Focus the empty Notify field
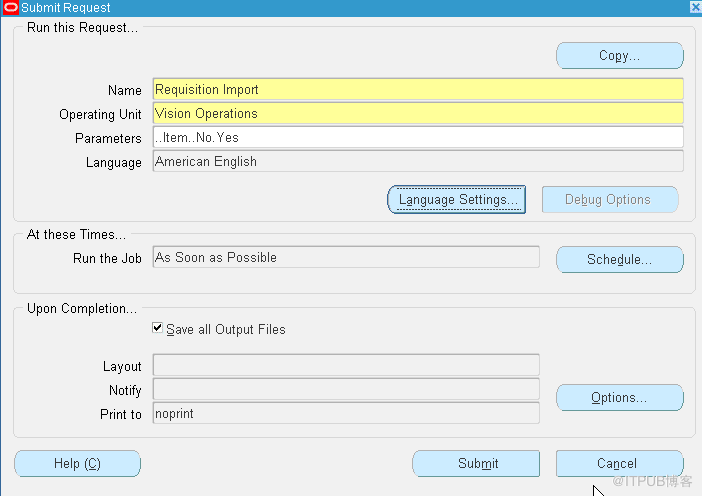This screenshot has height=496, width=702. click(x=345, y=390)
